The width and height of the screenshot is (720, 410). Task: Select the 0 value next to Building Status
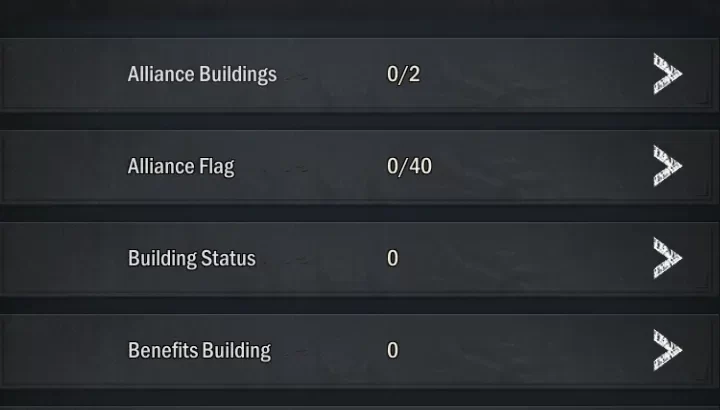pos(393,258)
